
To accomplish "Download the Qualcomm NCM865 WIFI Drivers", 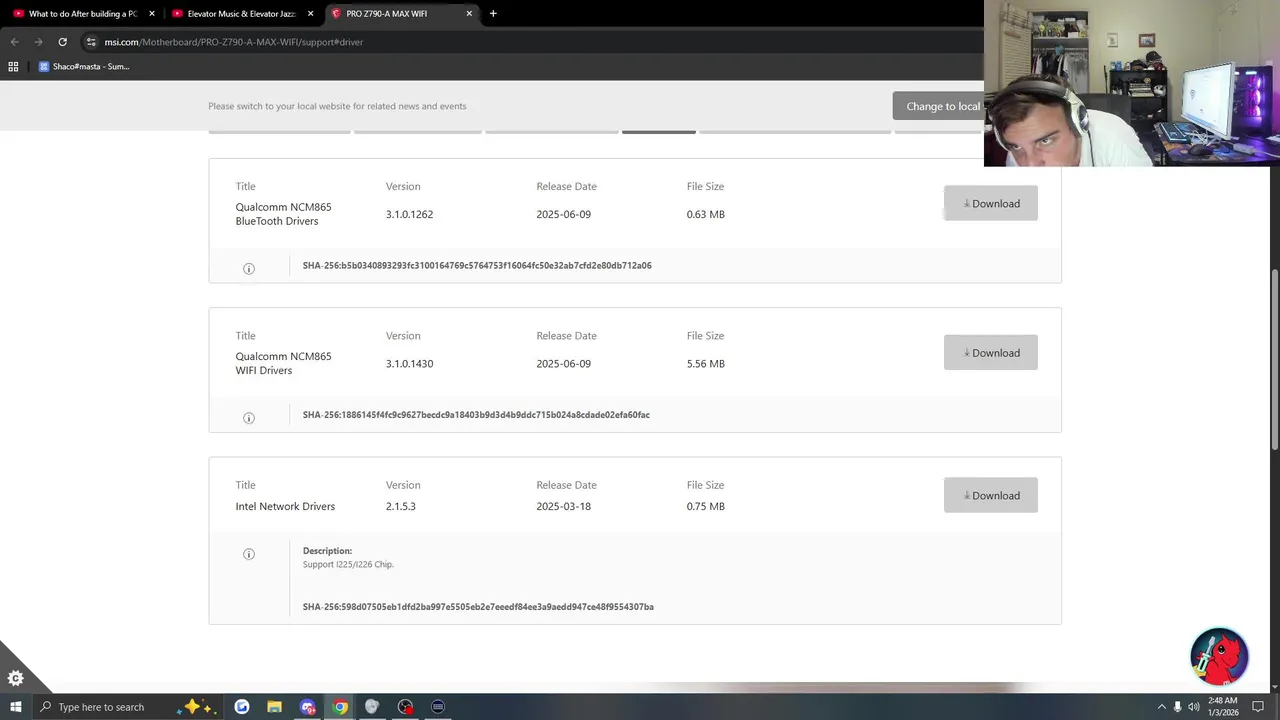I will click(990, 352).
